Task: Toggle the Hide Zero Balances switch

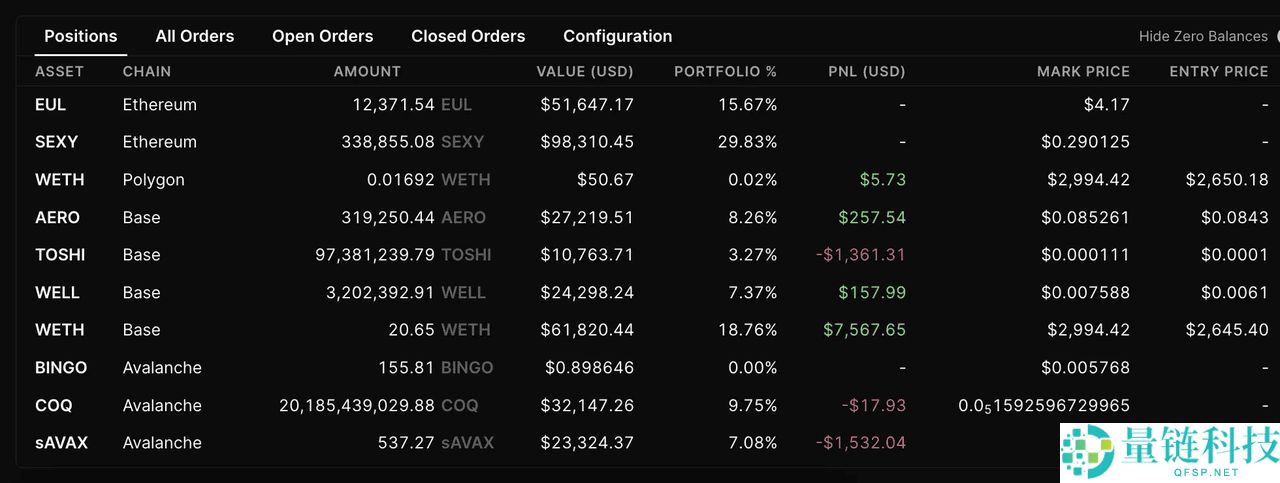Action: (1274, 36)
